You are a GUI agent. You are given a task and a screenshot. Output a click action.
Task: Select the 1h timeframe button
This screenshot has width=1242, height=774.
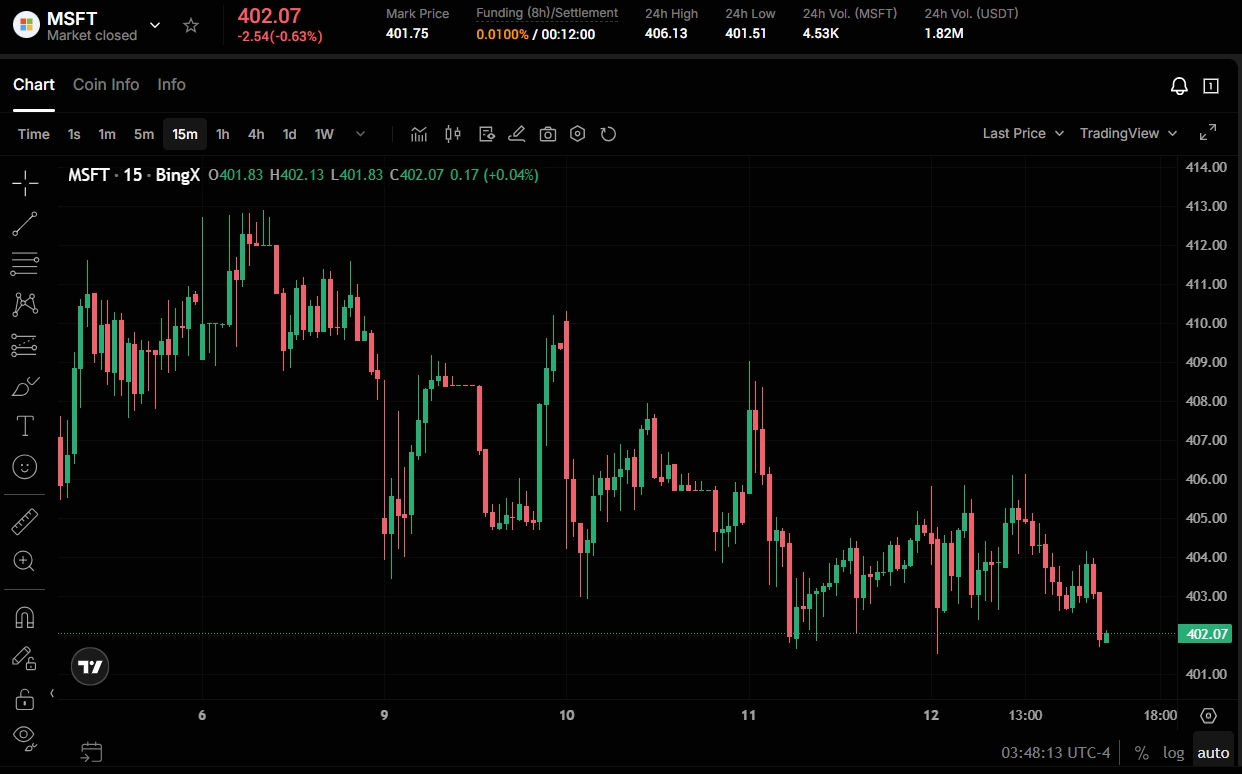[x=223, y=134]
